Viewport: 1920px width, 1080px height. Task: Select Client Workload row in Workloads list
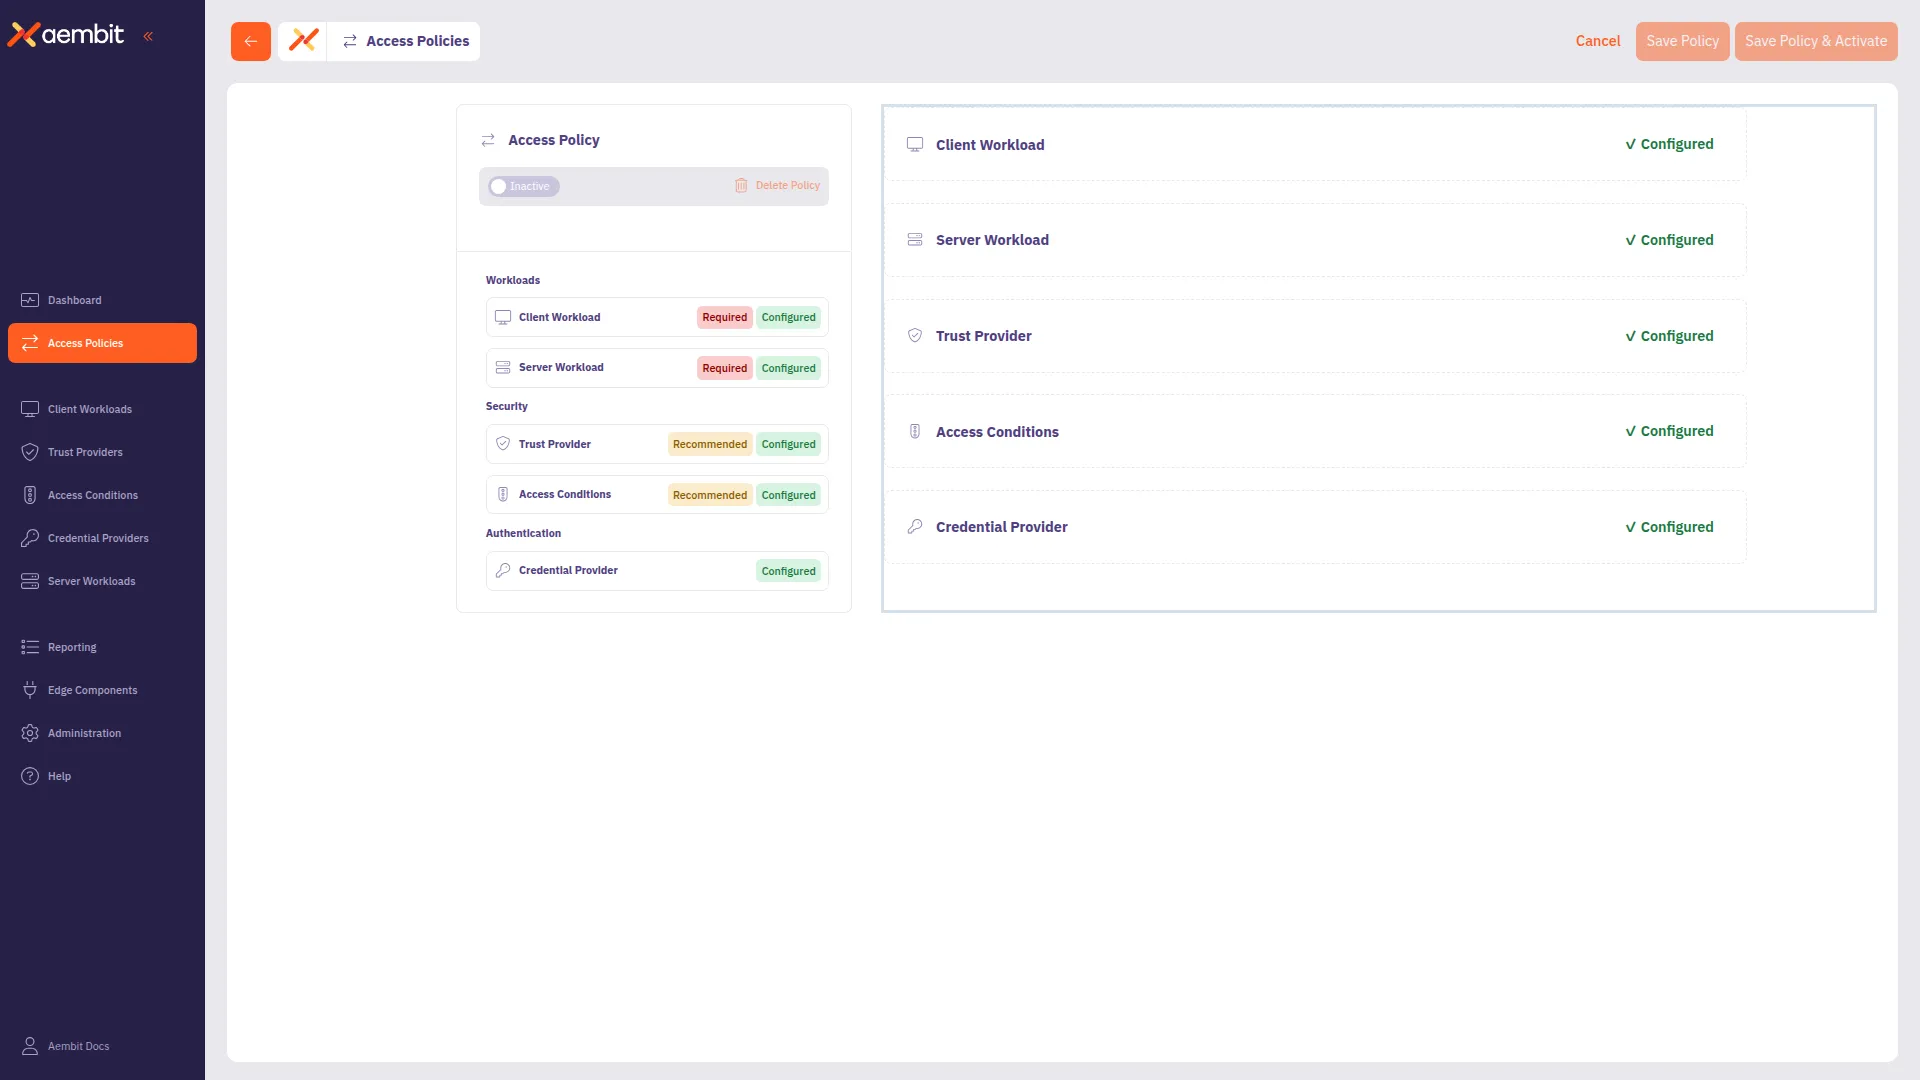(x=657, y=317)
